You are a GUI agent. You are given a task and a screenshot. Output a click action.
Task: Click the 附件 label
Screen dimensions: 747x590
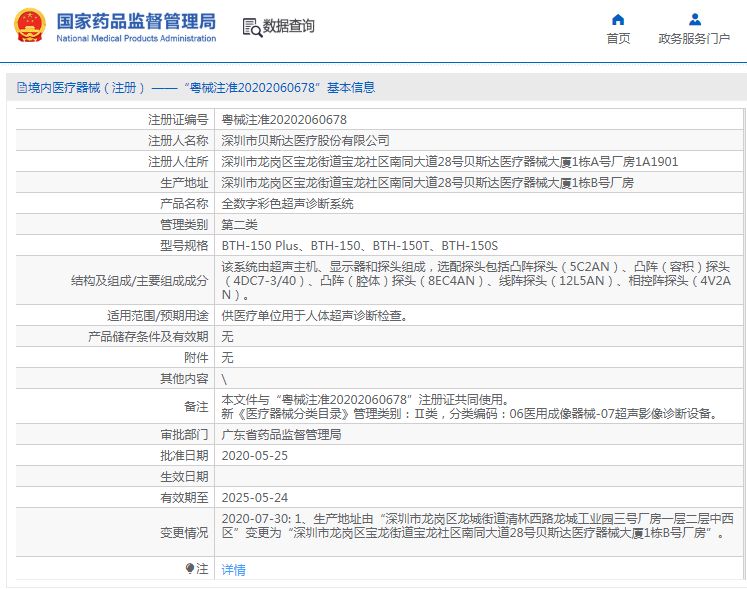click(196, 357)
